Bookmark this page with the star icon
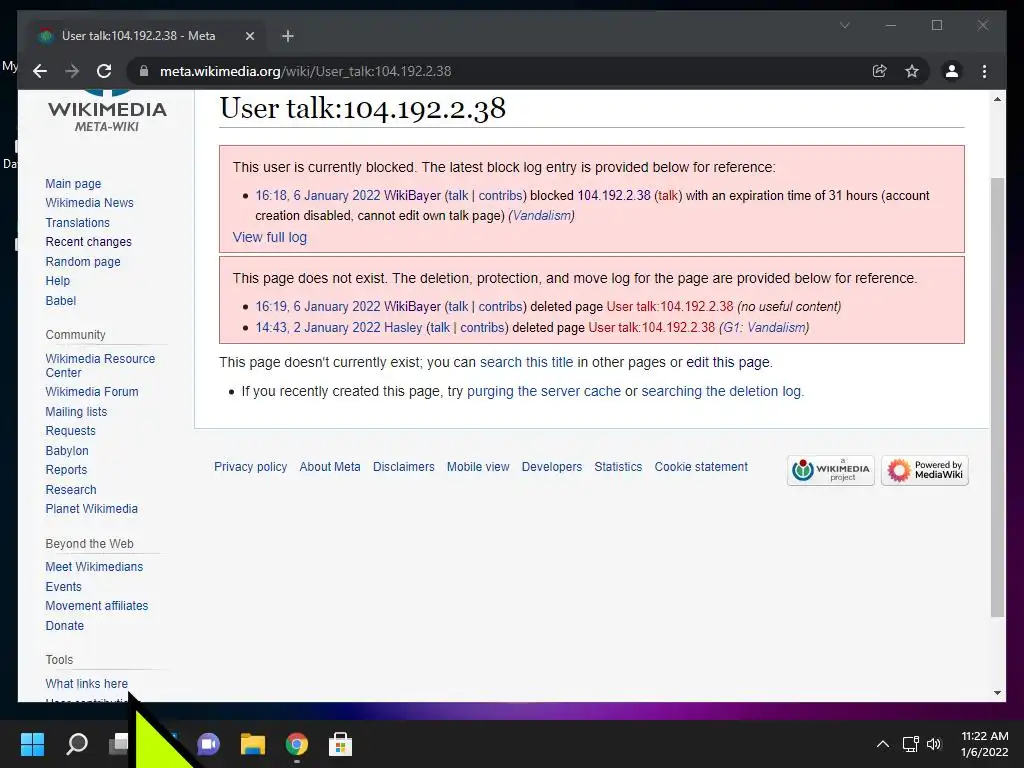 pyautogui.click(x=912, y=71)
